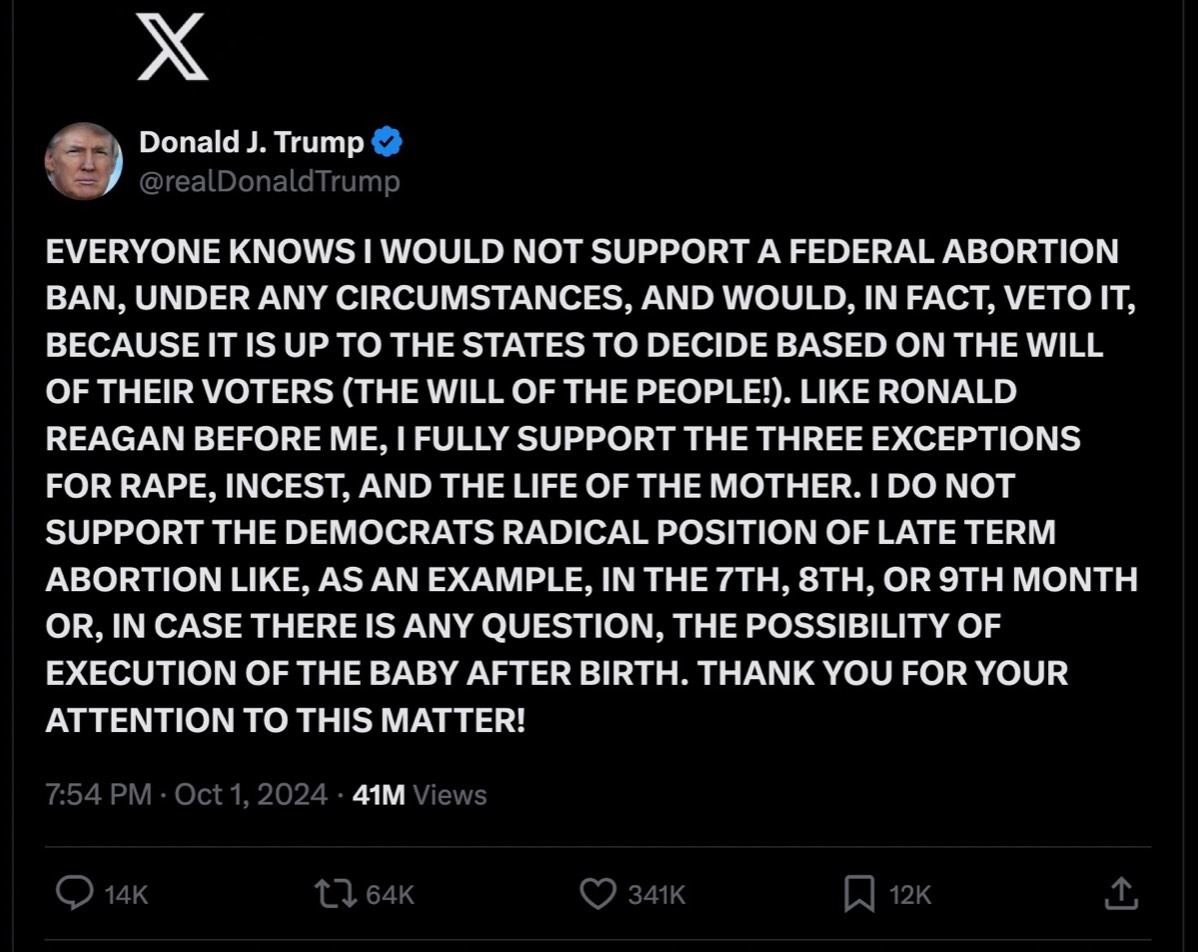Open the @realDonaldTrump handle link
The width and height of the screenshot is (1198, 952).
(269, 181)
